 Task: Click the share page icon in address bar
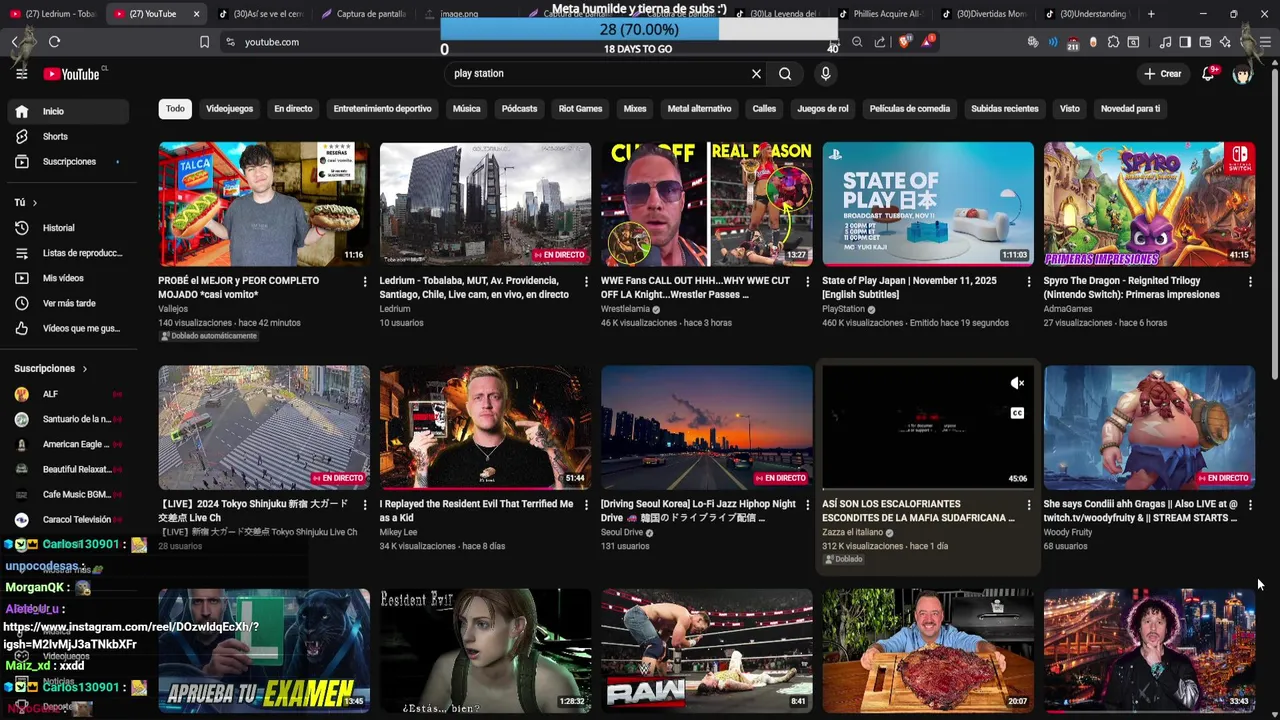(880, 42)
